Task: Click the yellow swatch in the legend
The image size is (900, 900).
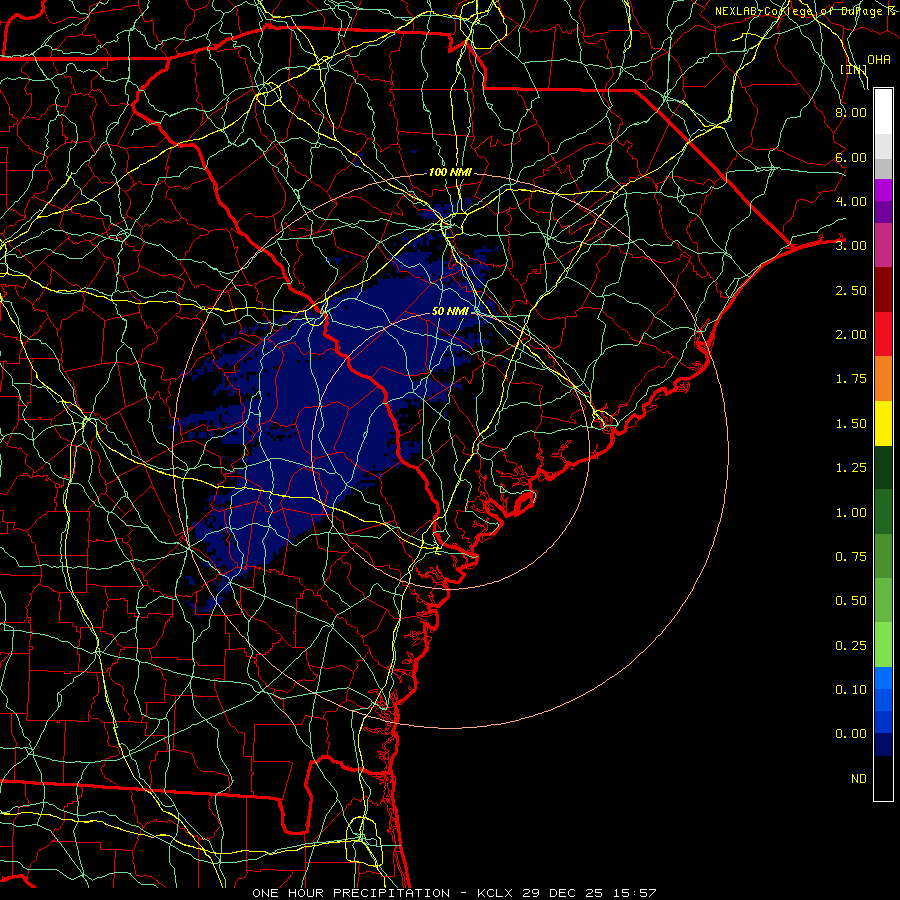Action: [883, 423]
